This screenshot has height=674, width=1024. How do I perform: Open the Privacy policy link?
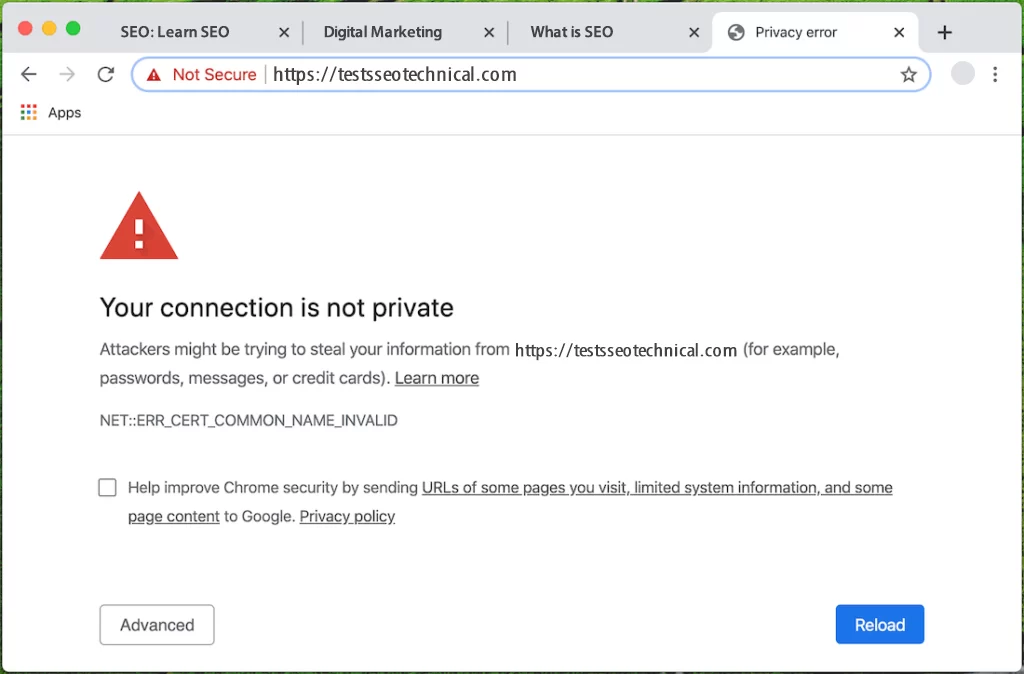(347, 516)
